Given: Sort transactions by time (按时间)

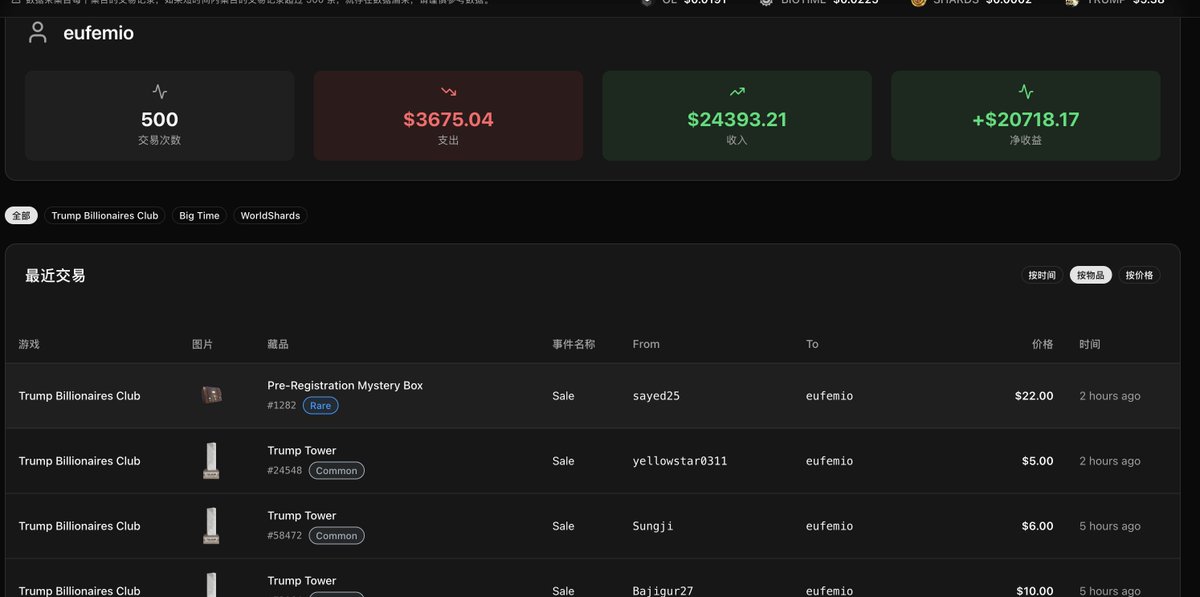Looking at the screenshot, I should click(x=1042, y=275).
